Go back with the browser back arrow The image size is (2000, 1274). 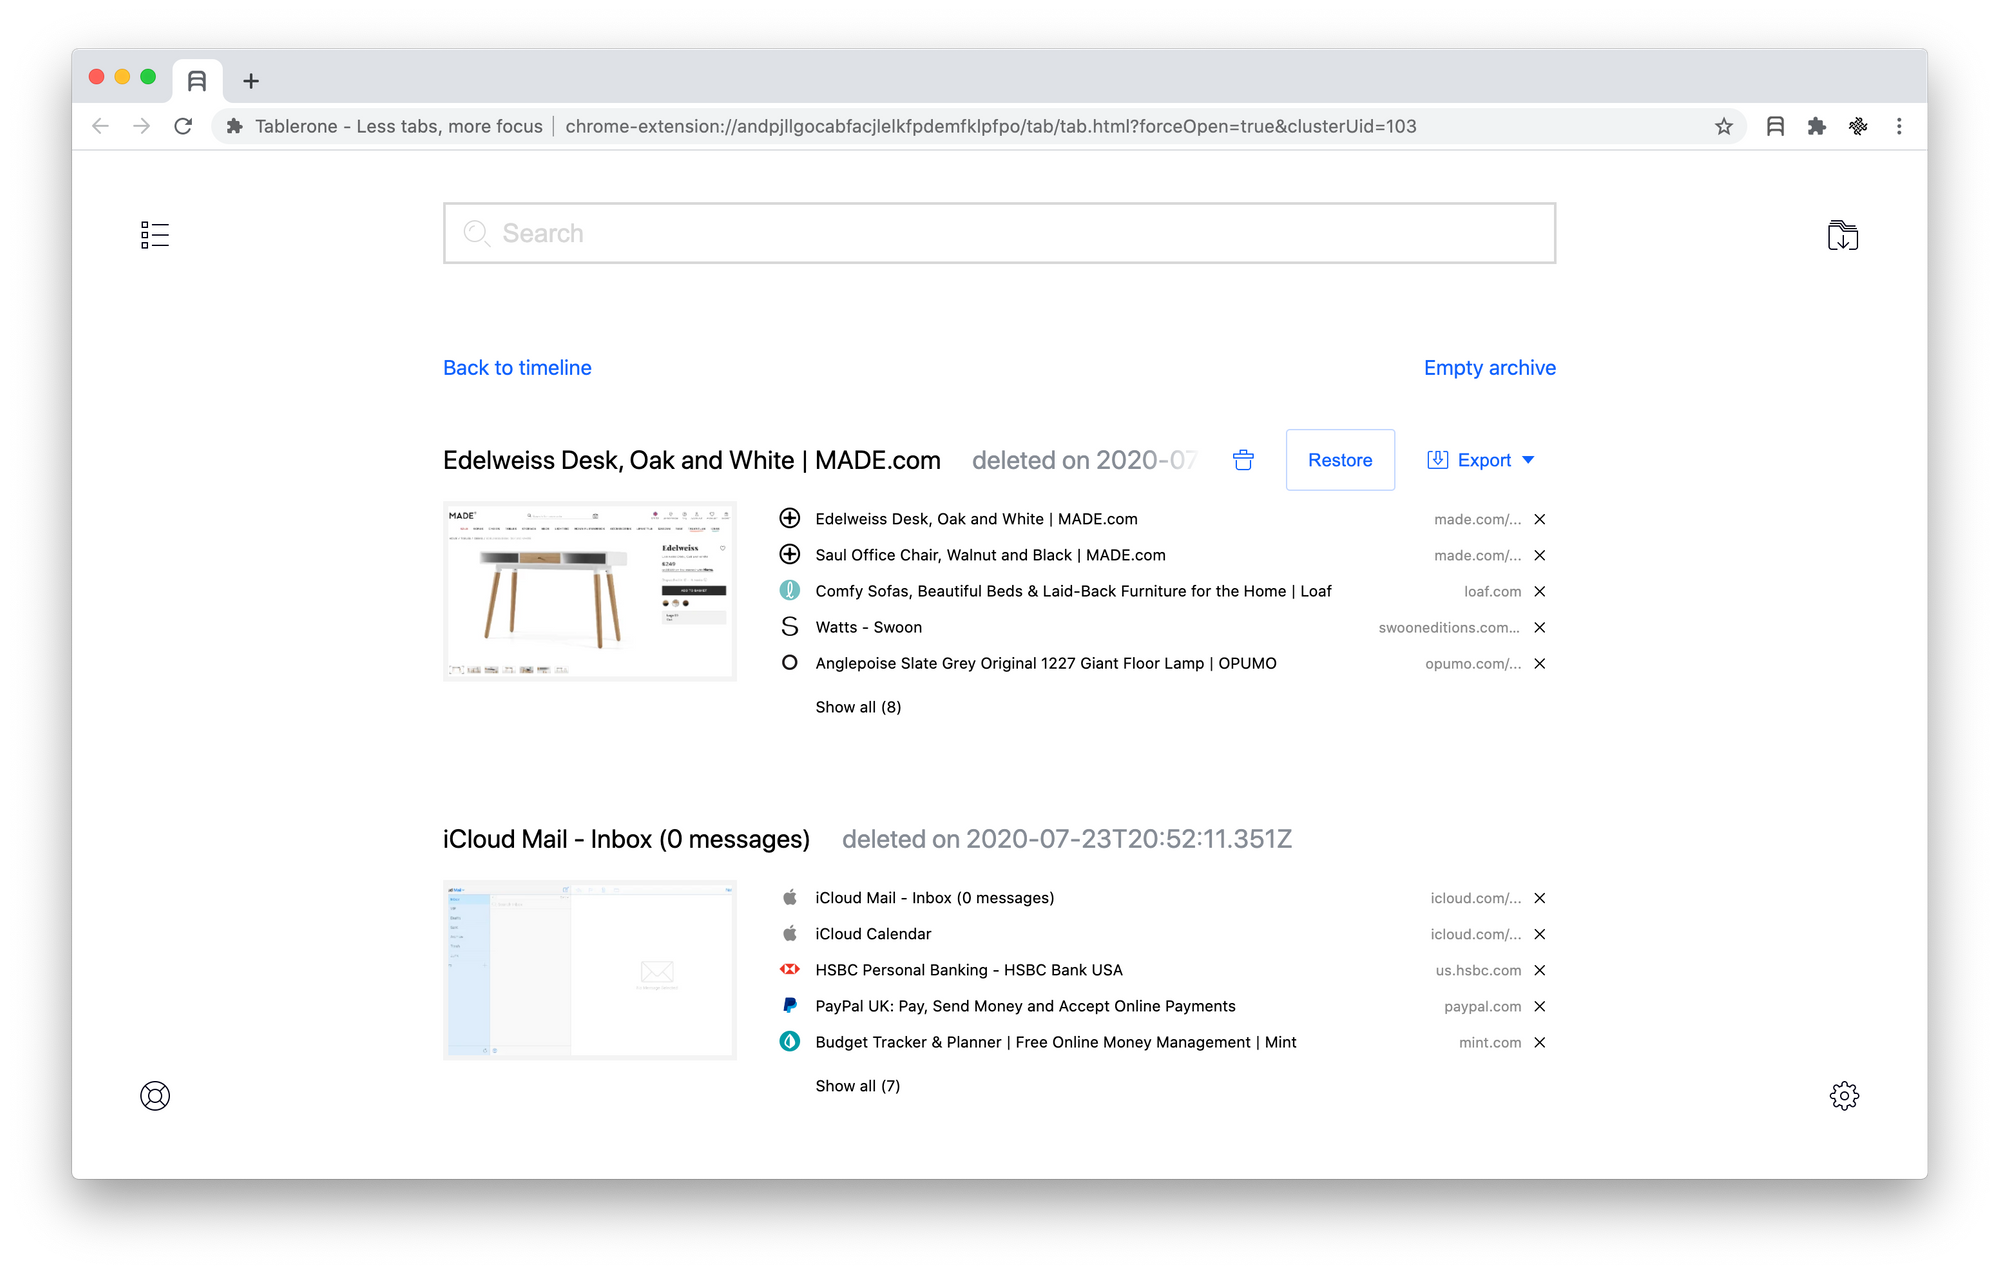pyautogui.click(x=100, y=126)
